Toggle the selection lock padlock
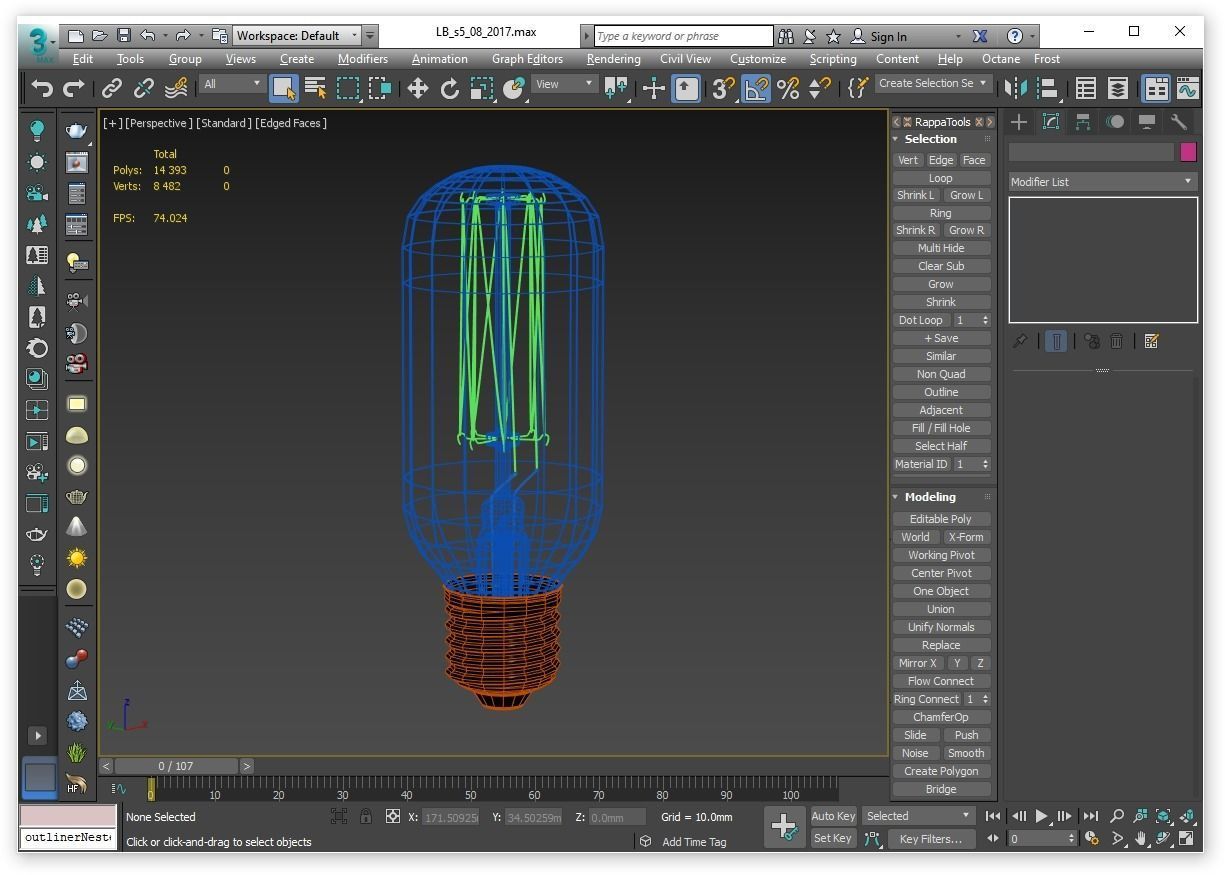This screenshot has height=875, width=1225. click(x=366, y=816)
